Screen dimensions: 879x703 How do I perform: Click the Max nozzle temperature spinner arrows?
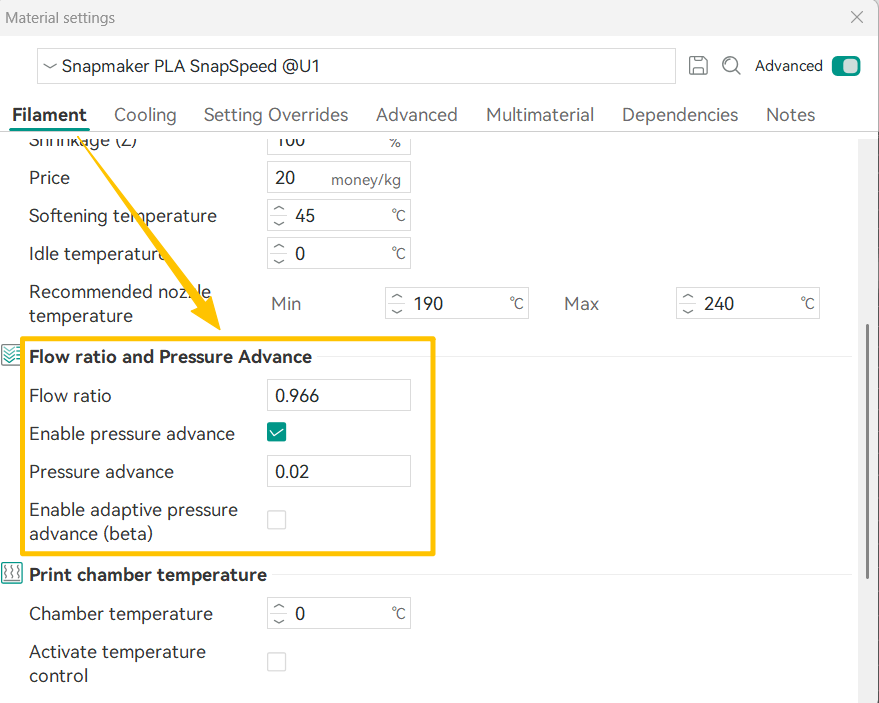pos(688,304)
